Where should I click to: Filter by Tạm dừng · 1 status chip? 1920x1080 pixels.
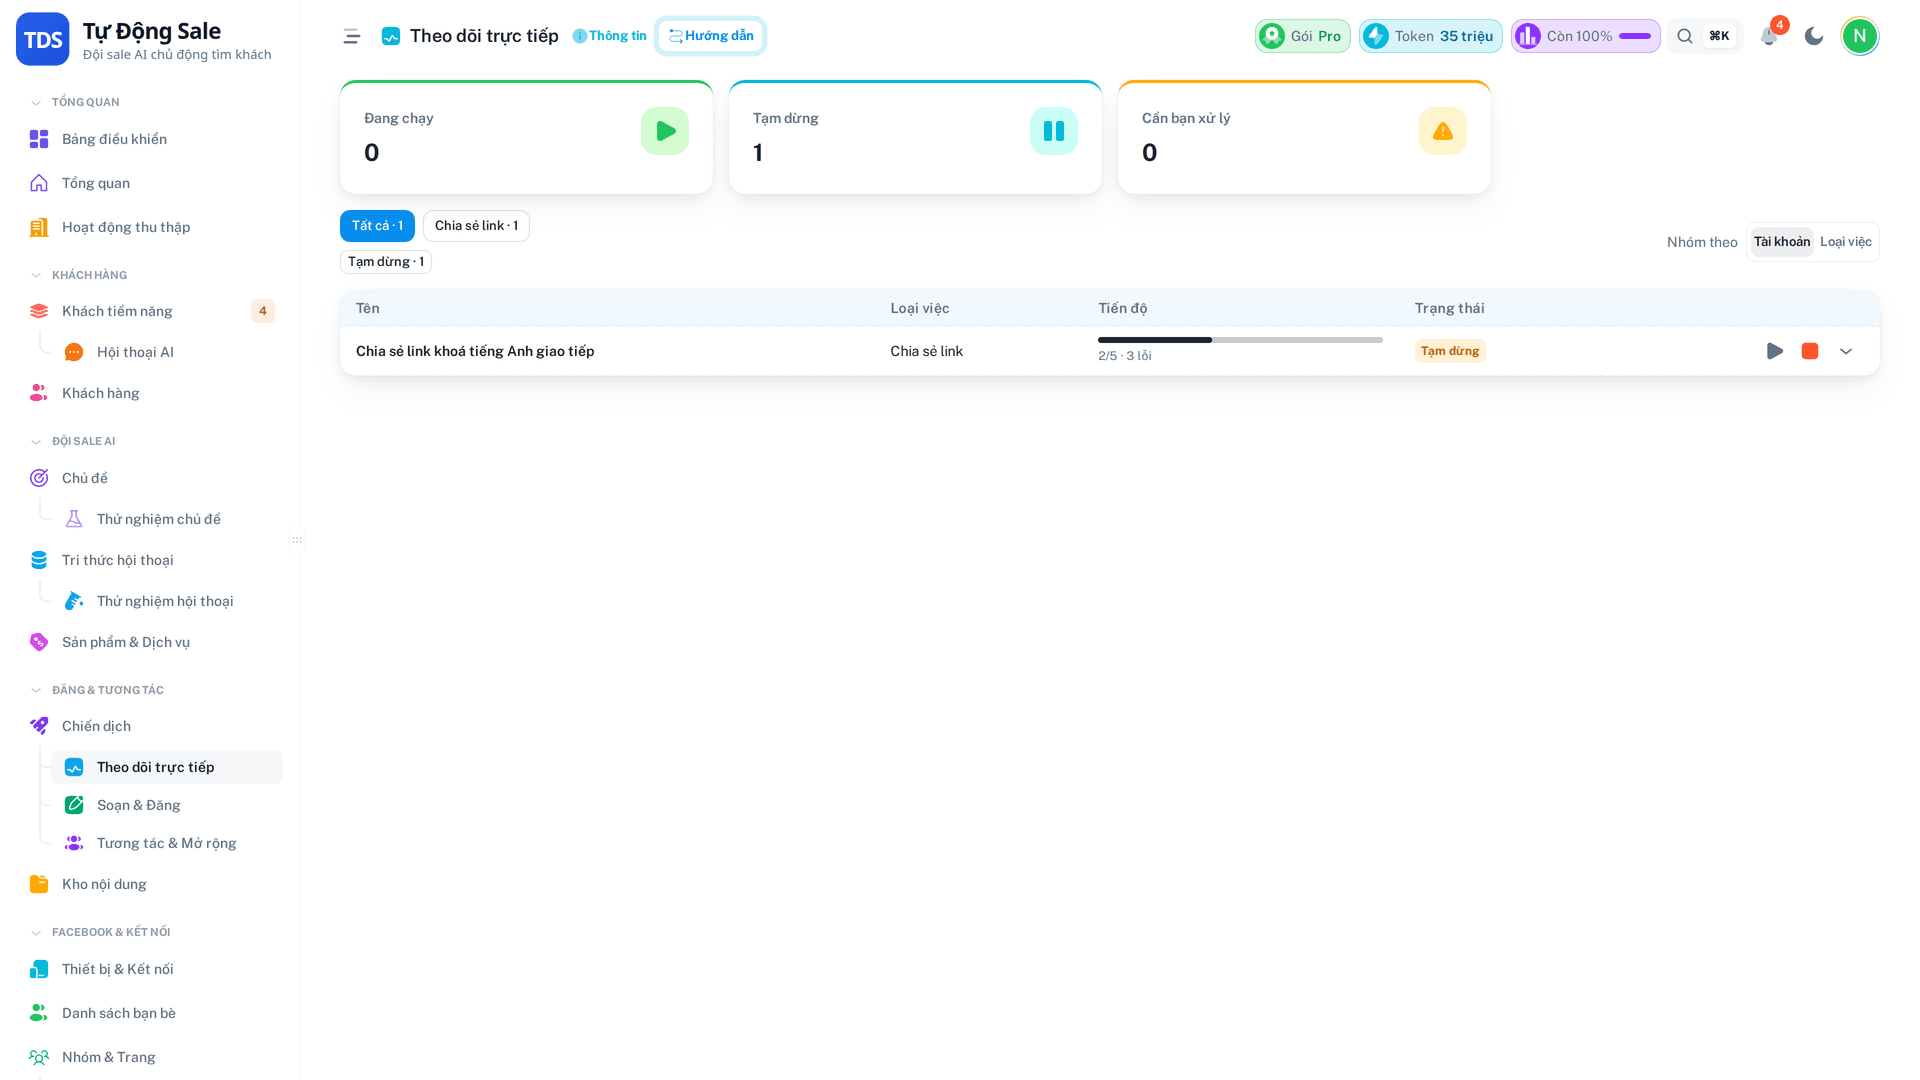coord(386,262)
